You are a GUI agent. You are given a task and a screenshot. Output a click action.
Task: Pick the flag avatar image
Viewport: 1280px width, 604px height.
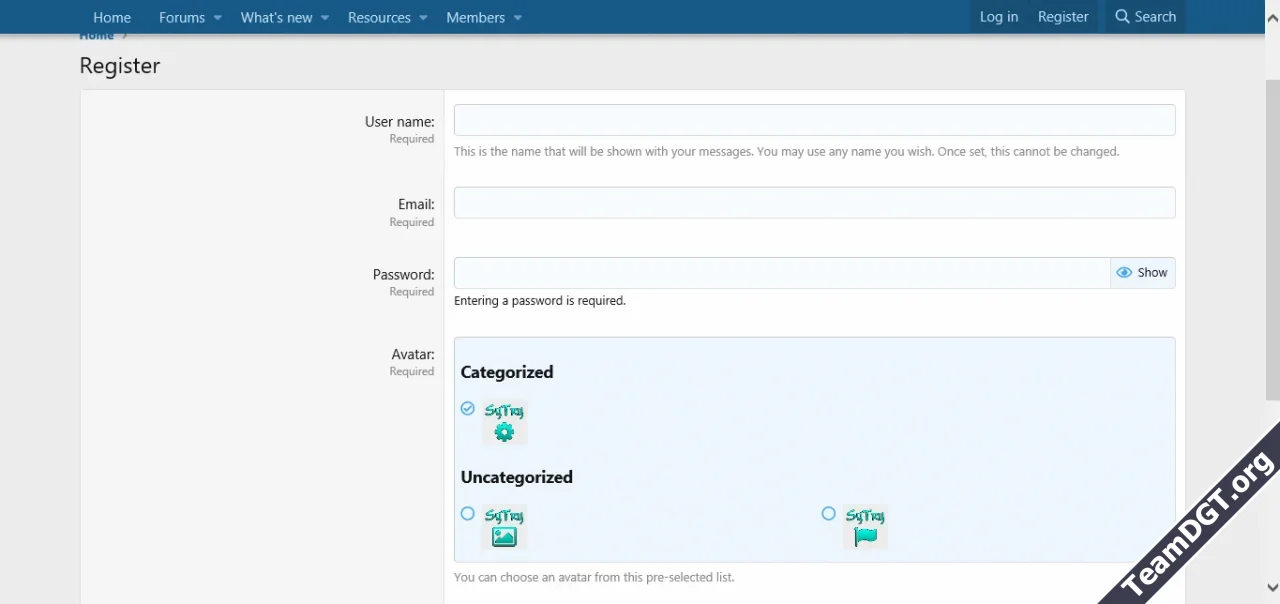(865, 527)
